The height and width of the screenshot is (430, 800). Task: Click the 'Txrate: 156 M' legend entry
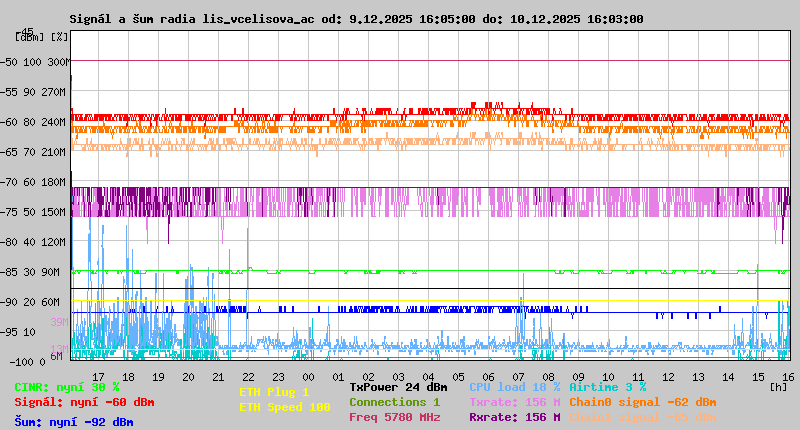click(515, 402)
